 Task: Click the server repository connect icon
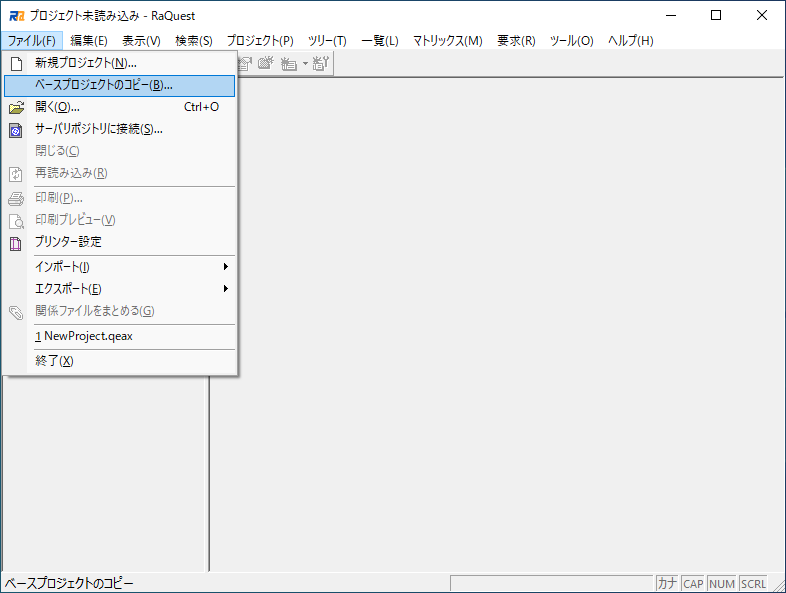(x=16, y=130)
